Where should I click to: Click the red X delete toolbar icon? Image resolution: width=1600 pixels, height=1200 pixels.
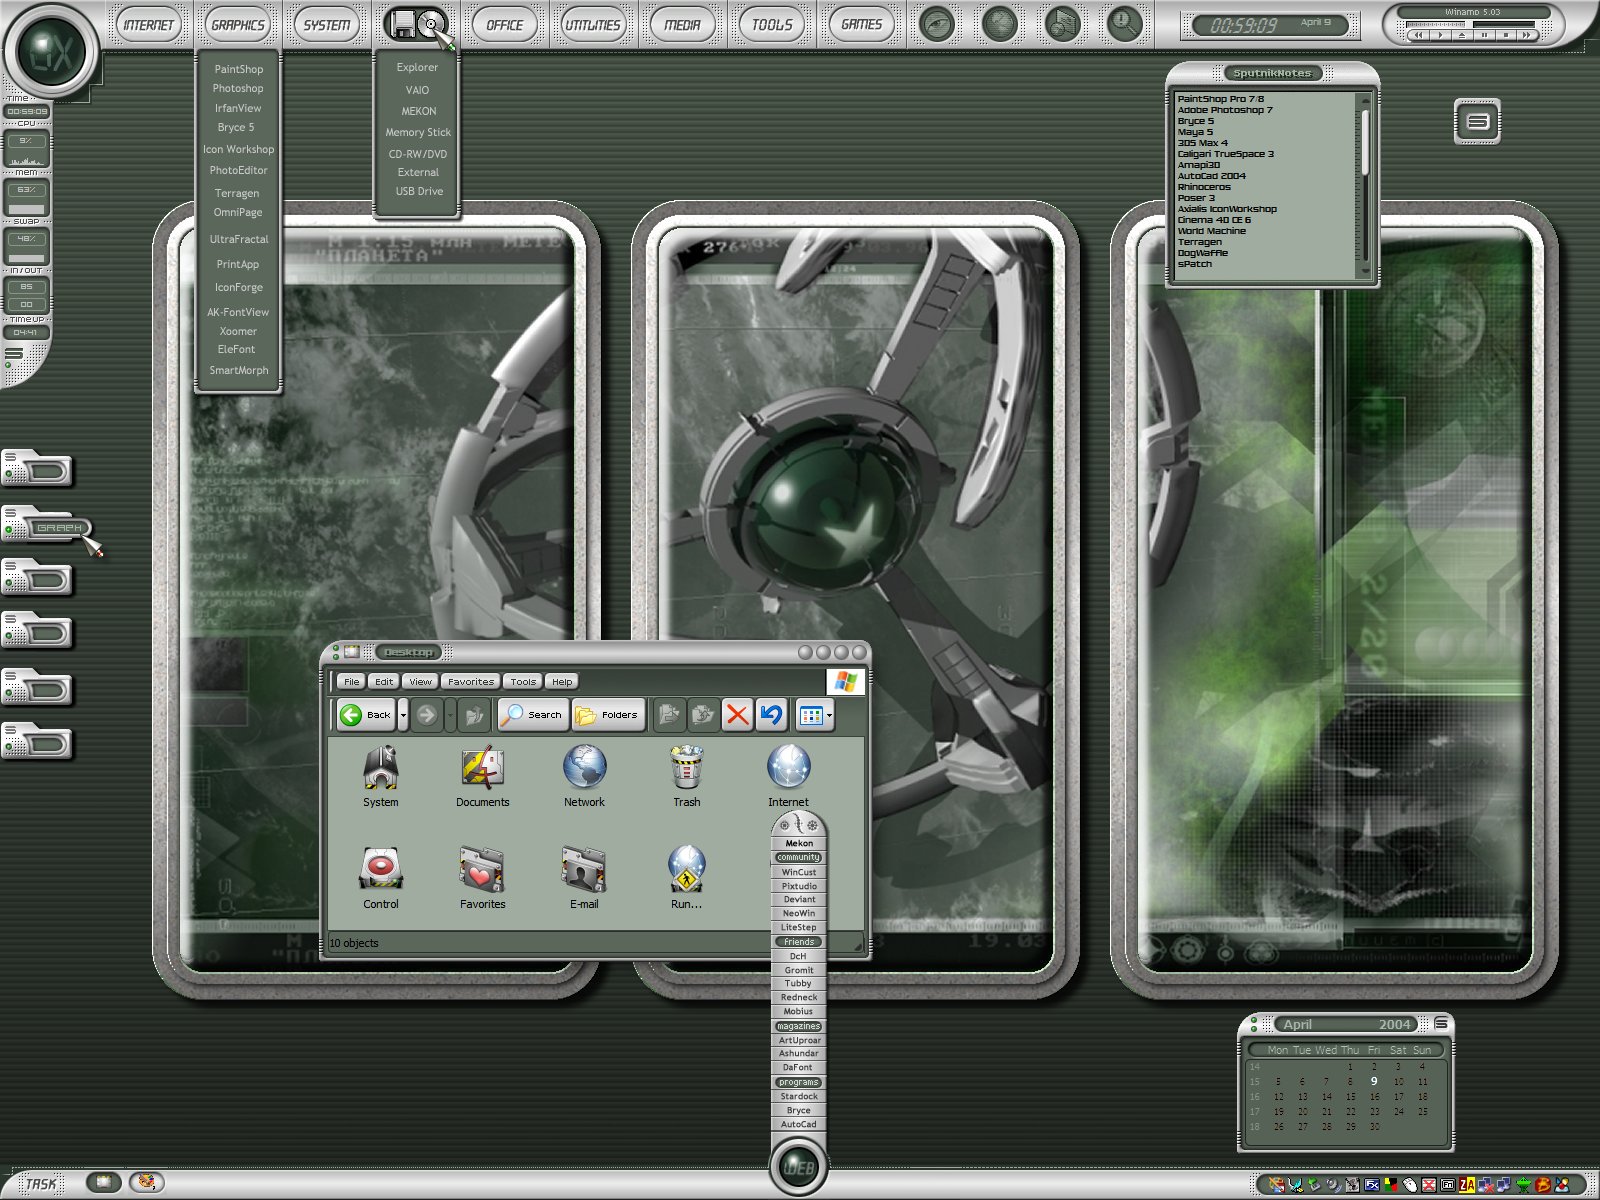pos(737,714)
